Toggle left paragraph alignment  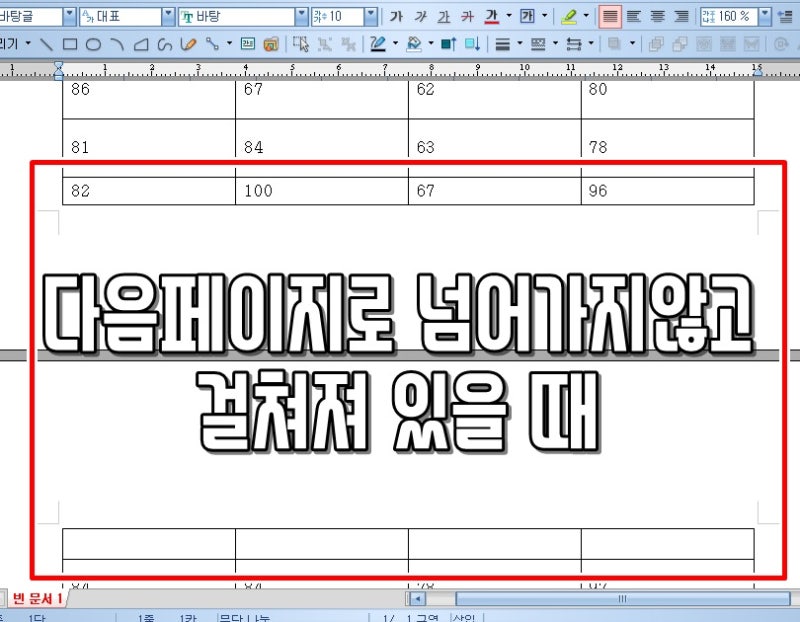(634, 16)
